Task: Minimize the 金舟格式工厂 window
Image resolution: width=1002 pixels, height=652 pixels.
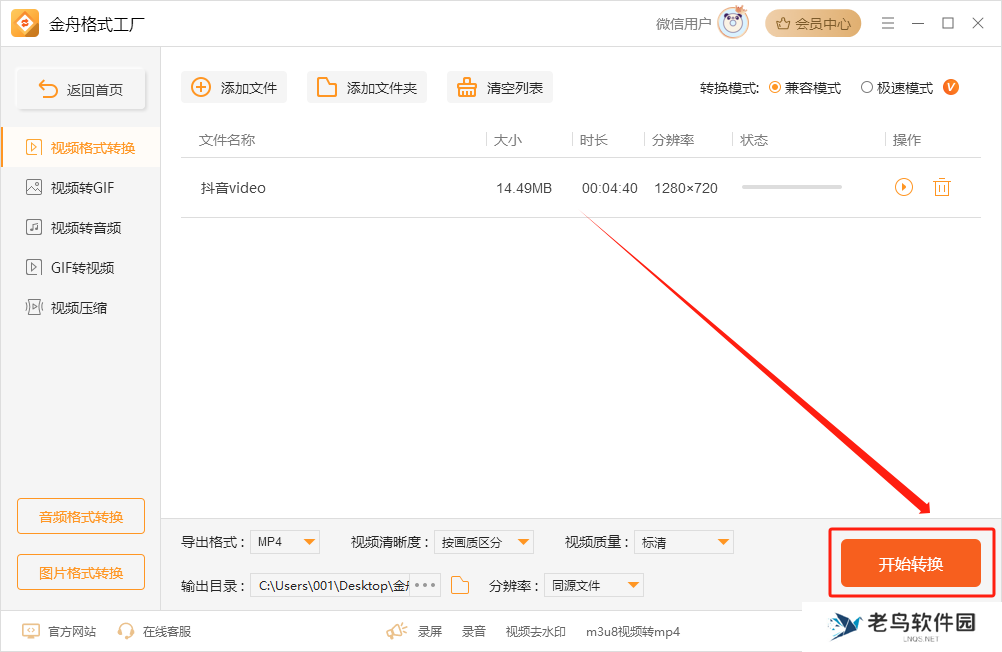Action: (918, 24)
